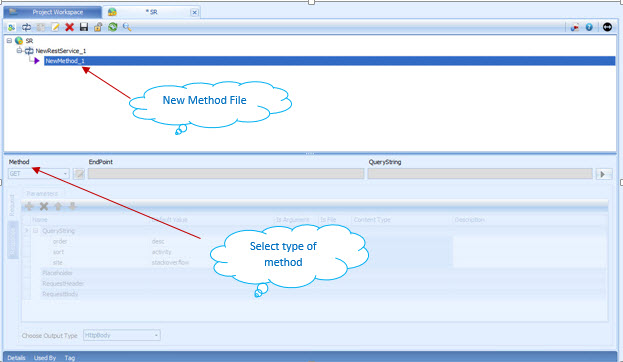Switch to the * SR tab
The width and height of the screenshot is (623, 362).
point(151,12)
